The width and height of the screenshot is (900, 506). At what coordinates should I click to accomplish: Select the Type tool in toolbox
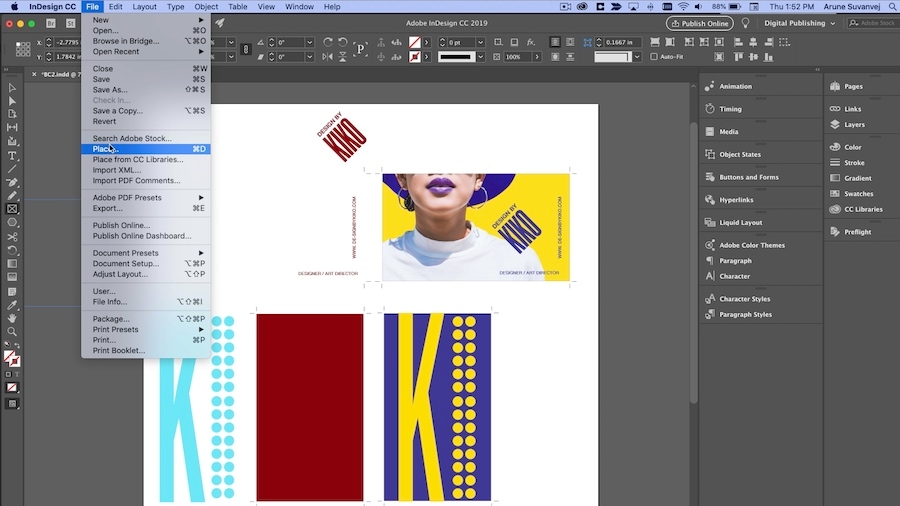point(12,156)
